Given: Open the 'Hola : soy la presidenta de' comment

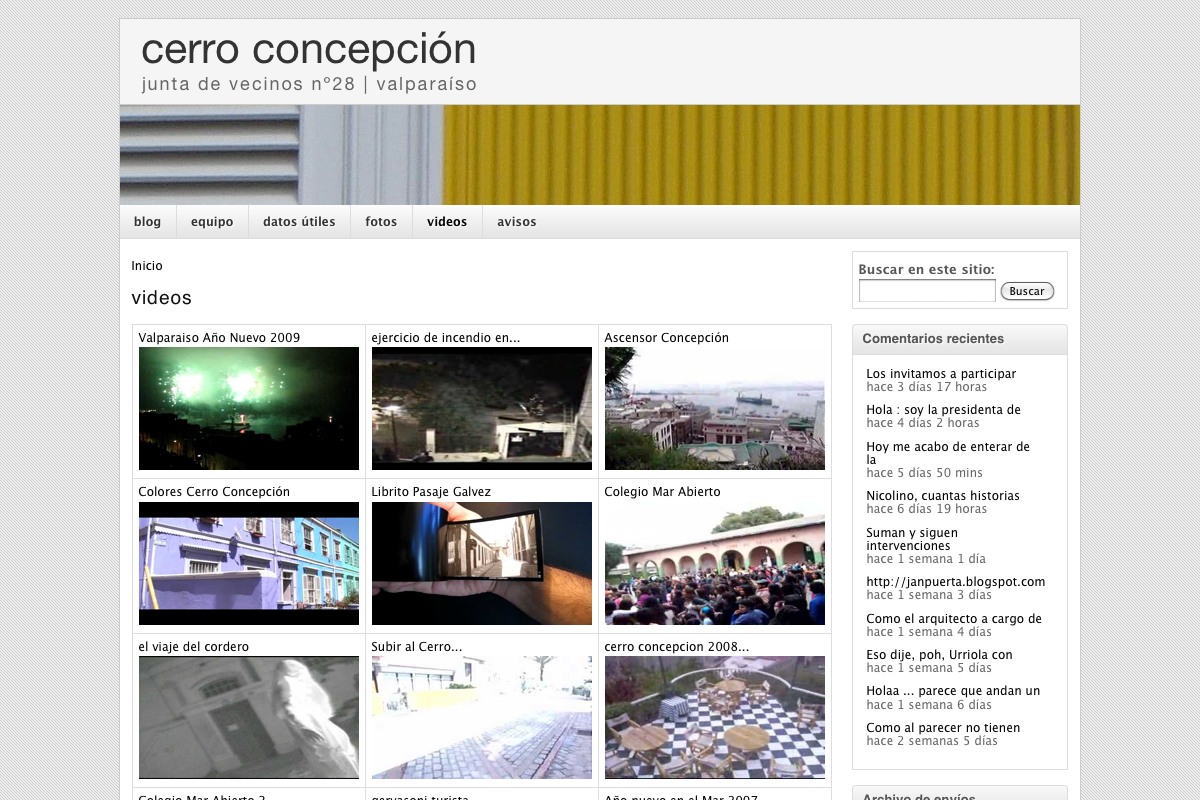Looking at the screenshot, I should coord(944,410).
